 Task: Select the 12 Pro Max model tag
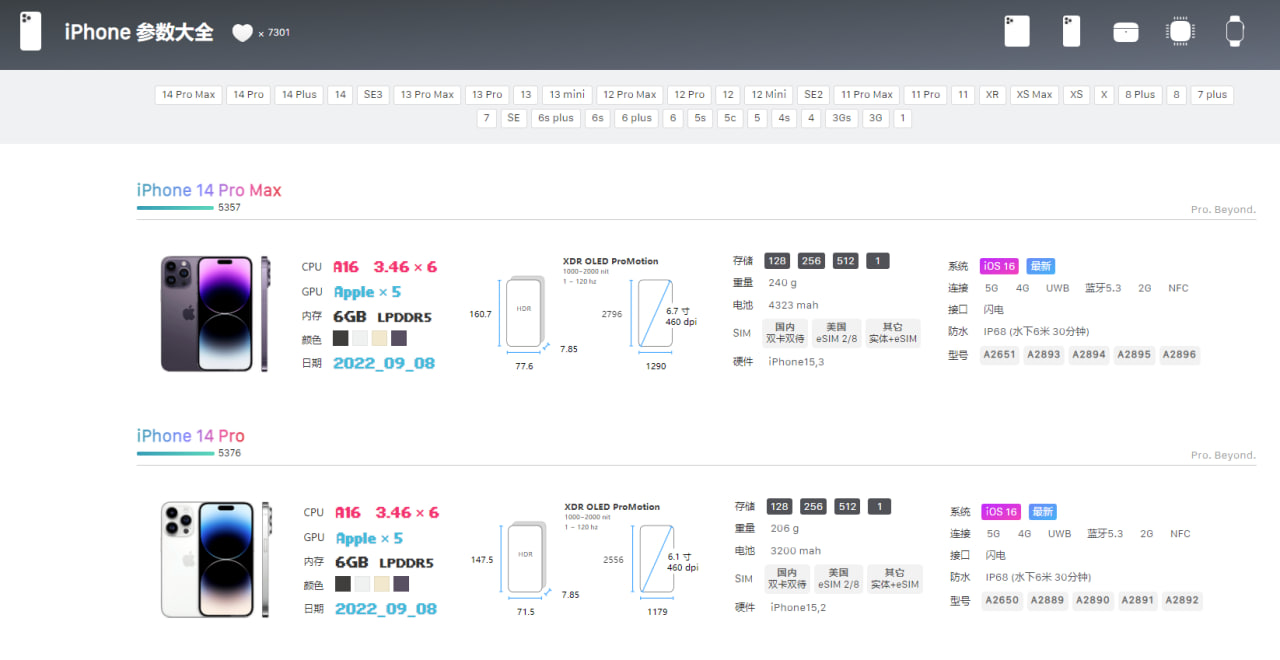click(x=630, y=95)
